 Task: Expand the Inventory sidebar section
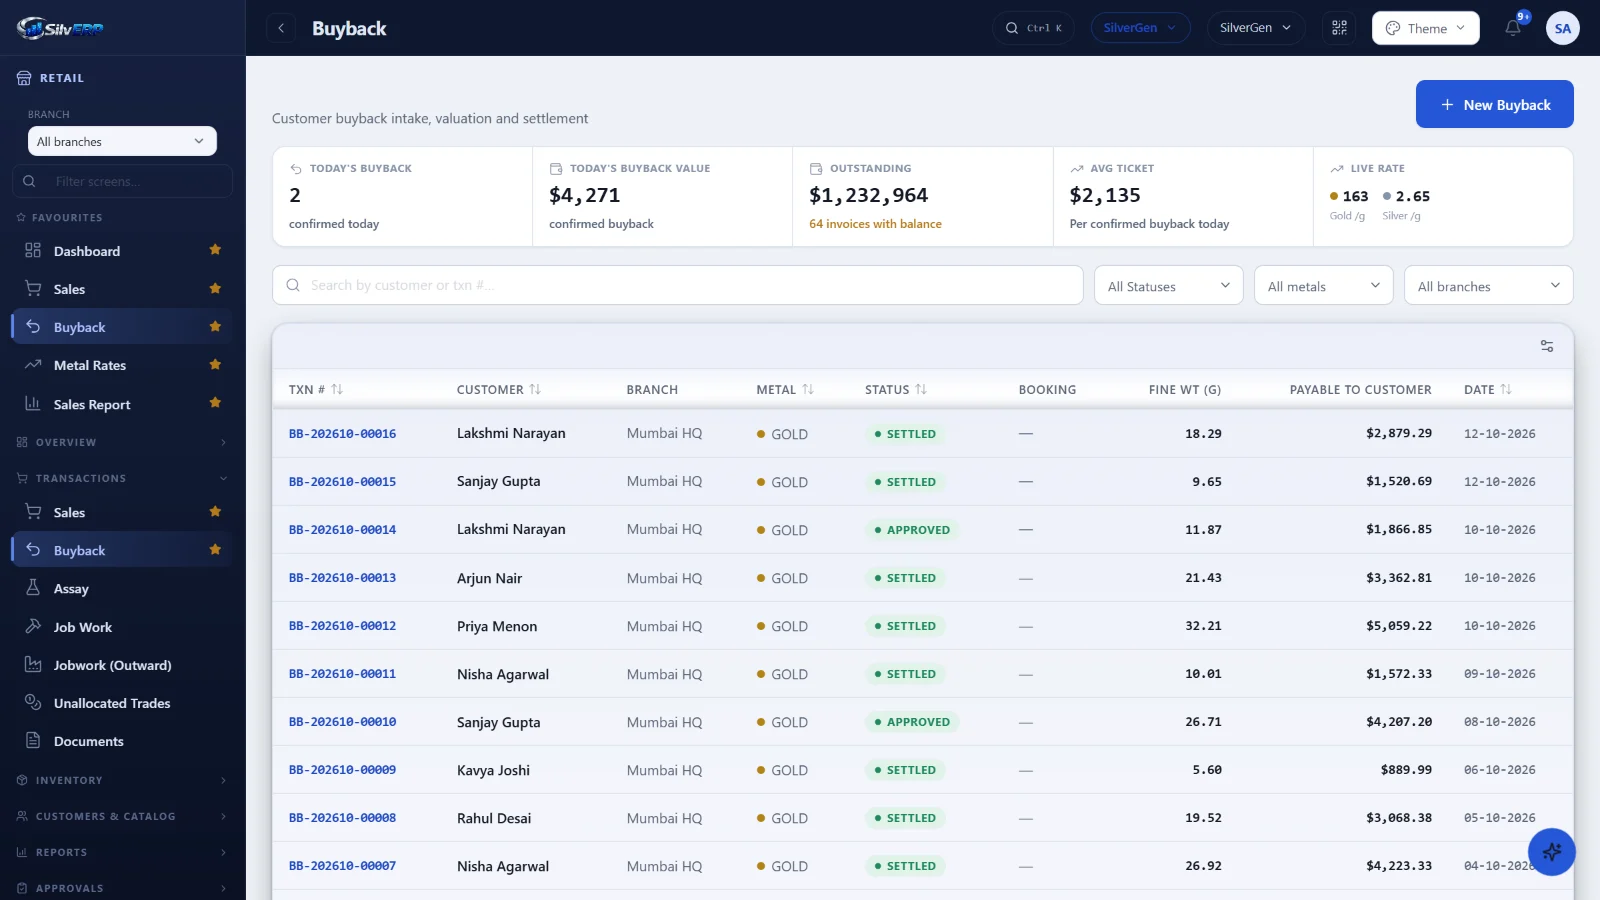[122, 780]
